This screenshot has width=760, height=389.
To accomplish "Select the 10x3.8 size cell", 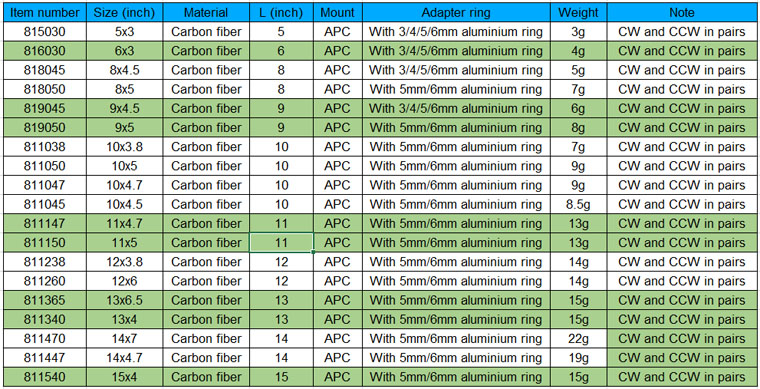I will point(125,147).
